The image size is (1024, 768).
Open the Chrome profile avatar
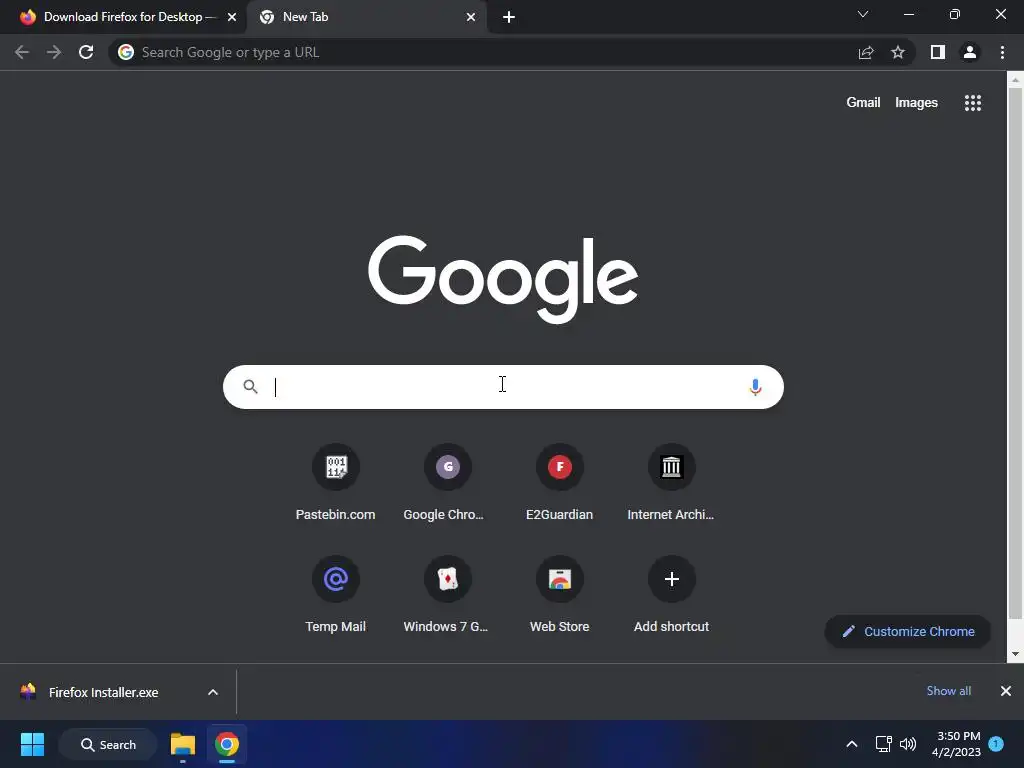click(970, 52)
